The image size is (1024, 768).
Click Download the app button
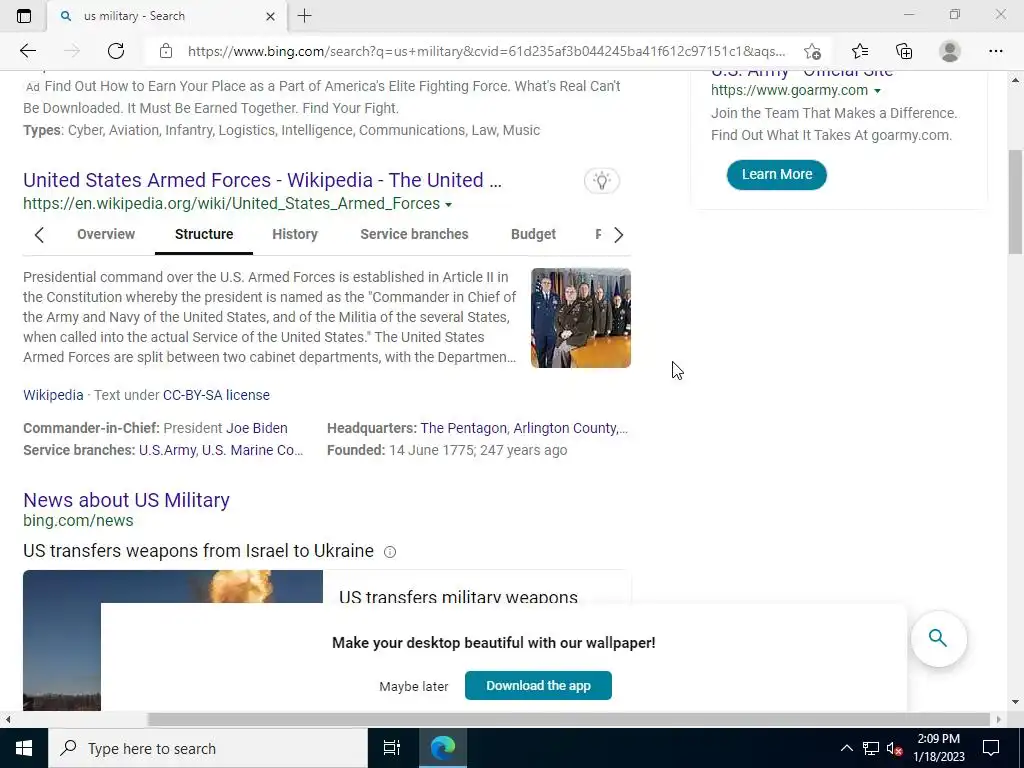coord(538,685)
